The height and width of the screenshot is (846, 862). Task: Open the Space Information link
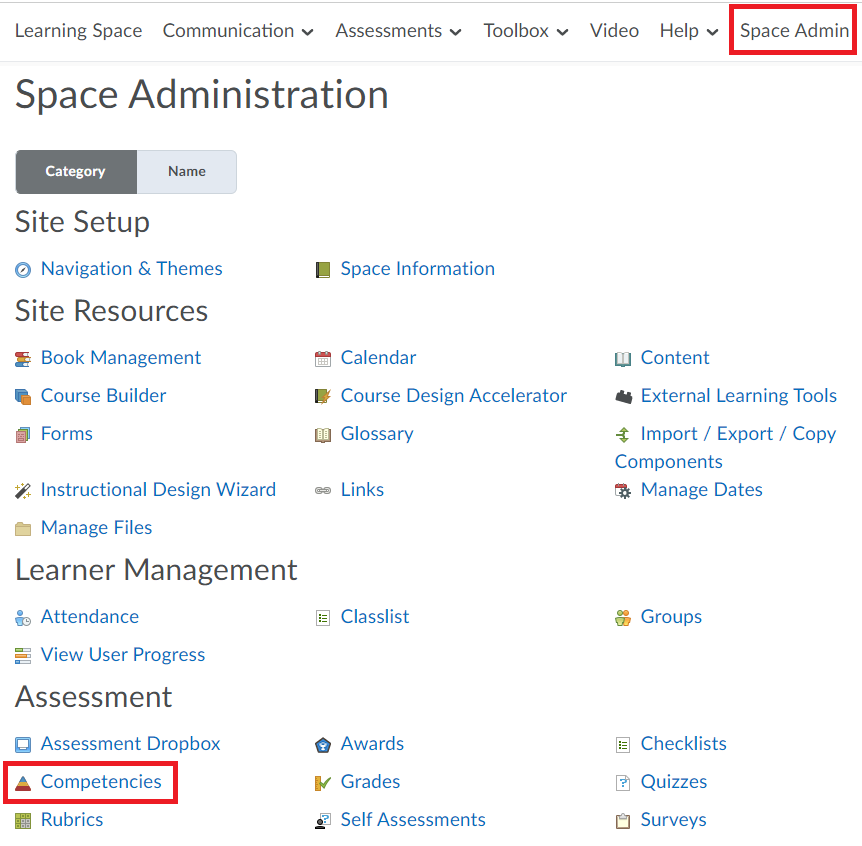pyautogui.click(x=418, y=269)
